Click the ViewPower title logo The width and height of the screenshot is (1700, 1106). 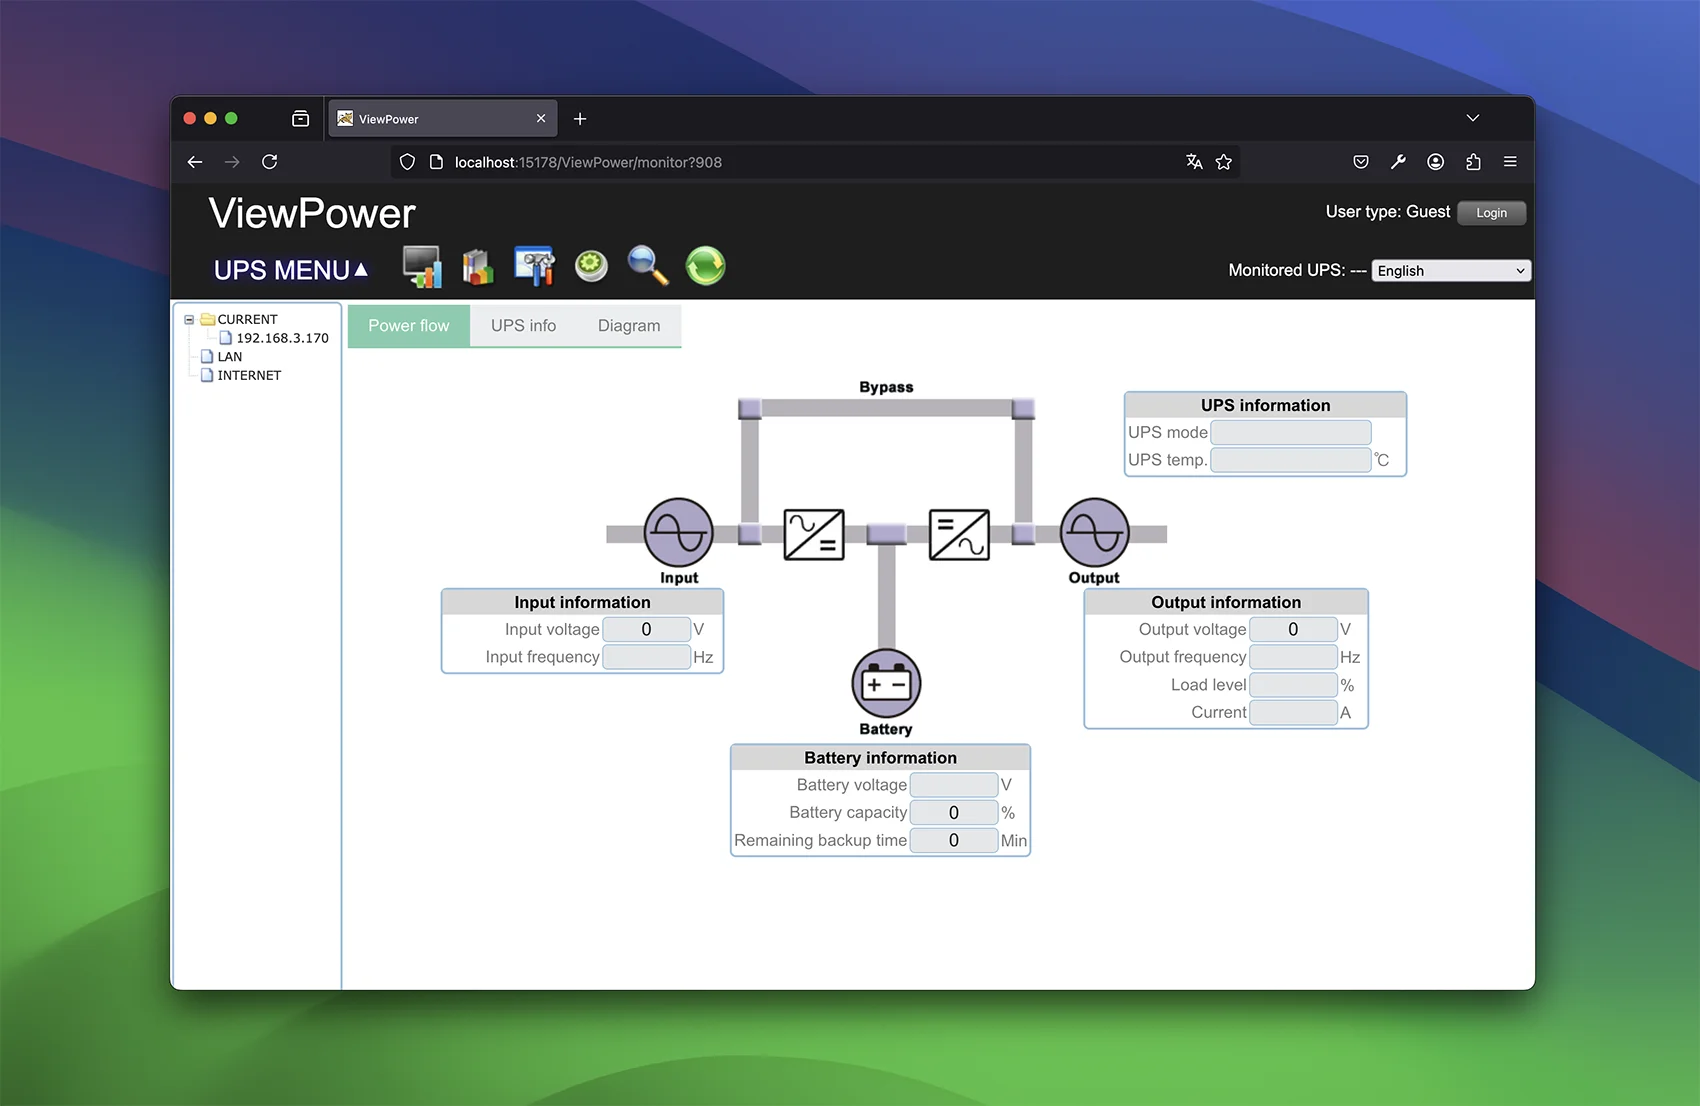coord(312,213)
